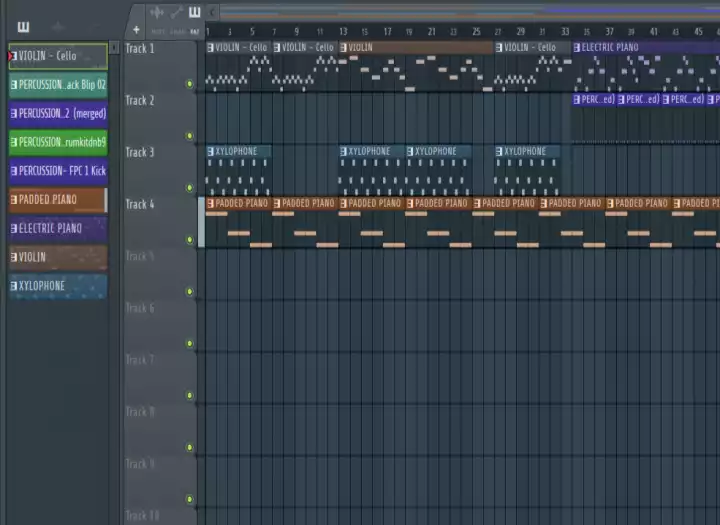Select the brown VIOLIN item in the picker

(58, 257)
